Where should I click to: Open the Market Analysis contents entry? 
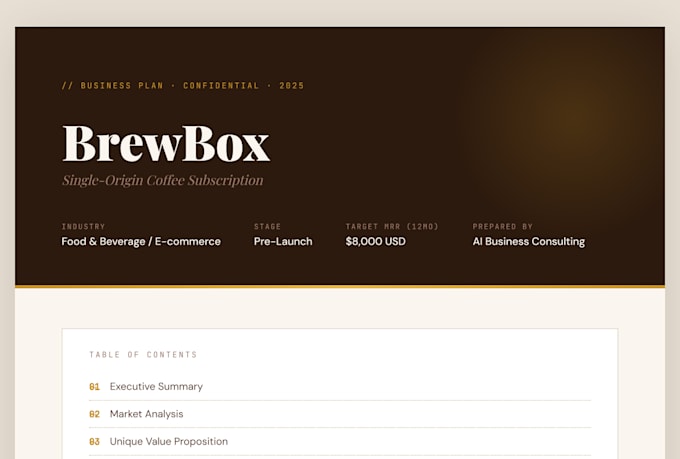(x=340, y=414)
